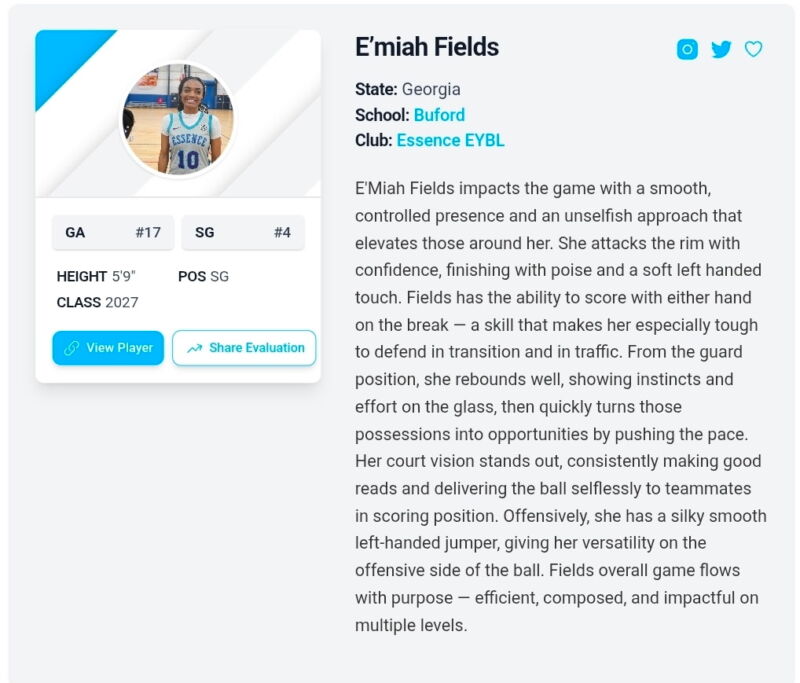Click the State: Georgia text
Screen dimensions: 800x683
pos(408,89)
